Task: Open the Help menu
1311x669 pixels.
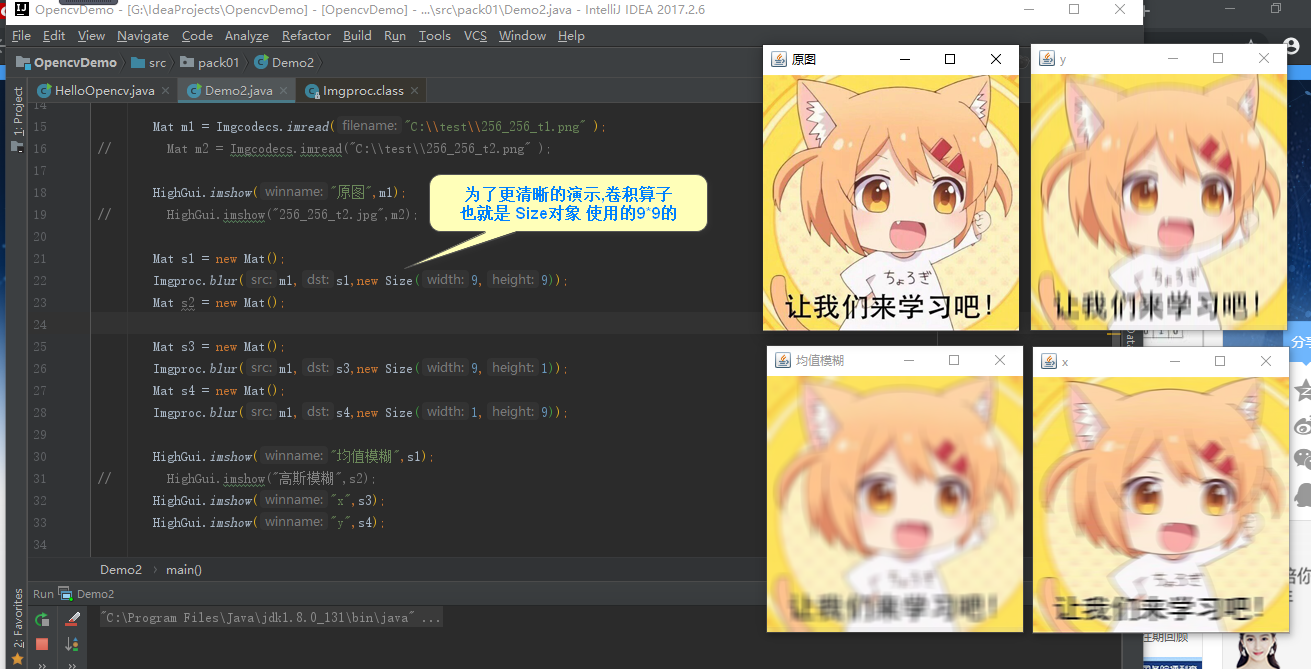Action: pos(571,35)
